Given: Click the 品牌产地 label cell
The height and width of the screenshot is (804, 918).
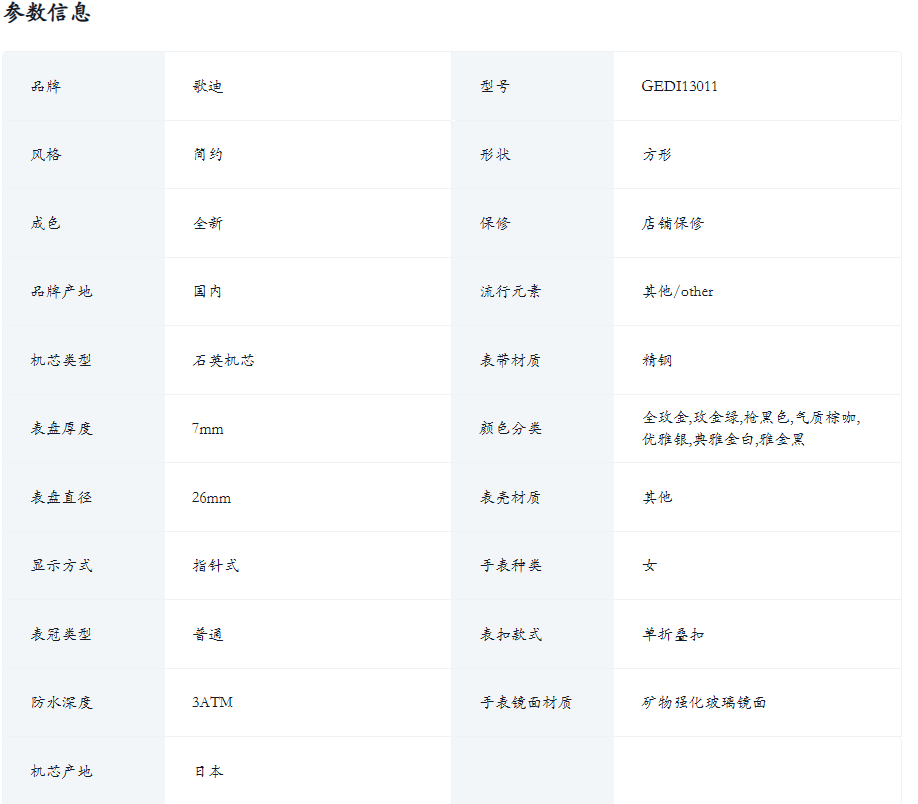Looking at the screenshot, I should click(x=61, y=292).
